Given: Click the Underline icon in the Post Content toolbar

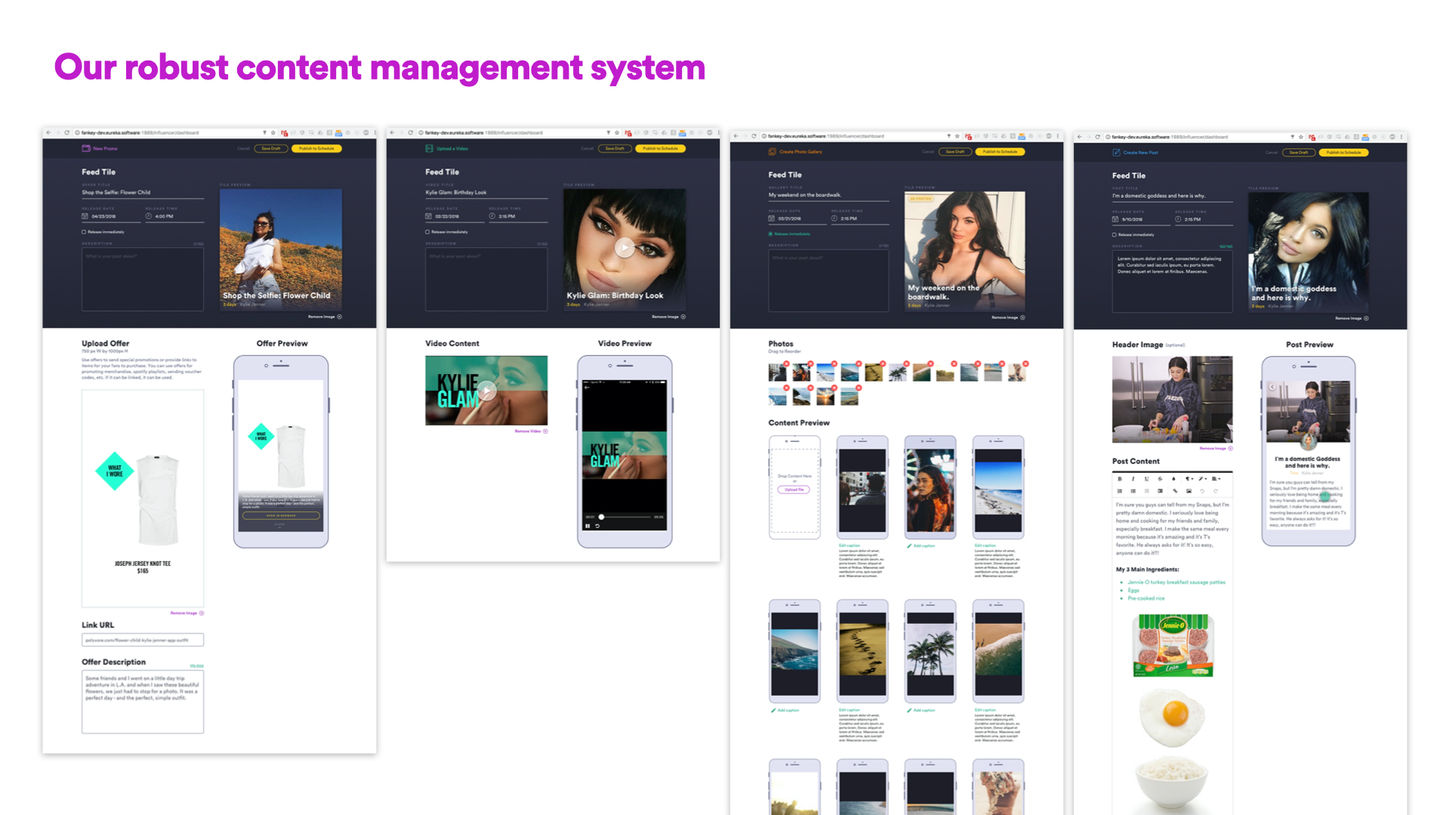Looking at the screenshot, I should pos(1147,479).
